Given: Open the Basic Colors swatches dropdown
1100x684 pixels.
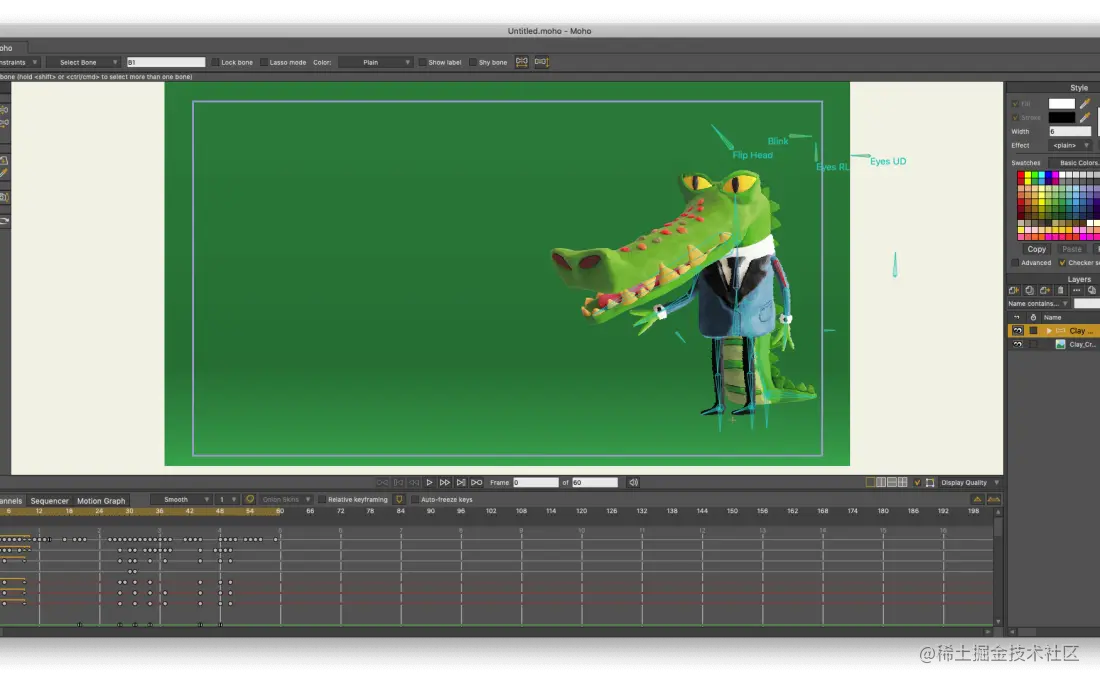Looking at the screenshot, I should tap(1075, 163).
